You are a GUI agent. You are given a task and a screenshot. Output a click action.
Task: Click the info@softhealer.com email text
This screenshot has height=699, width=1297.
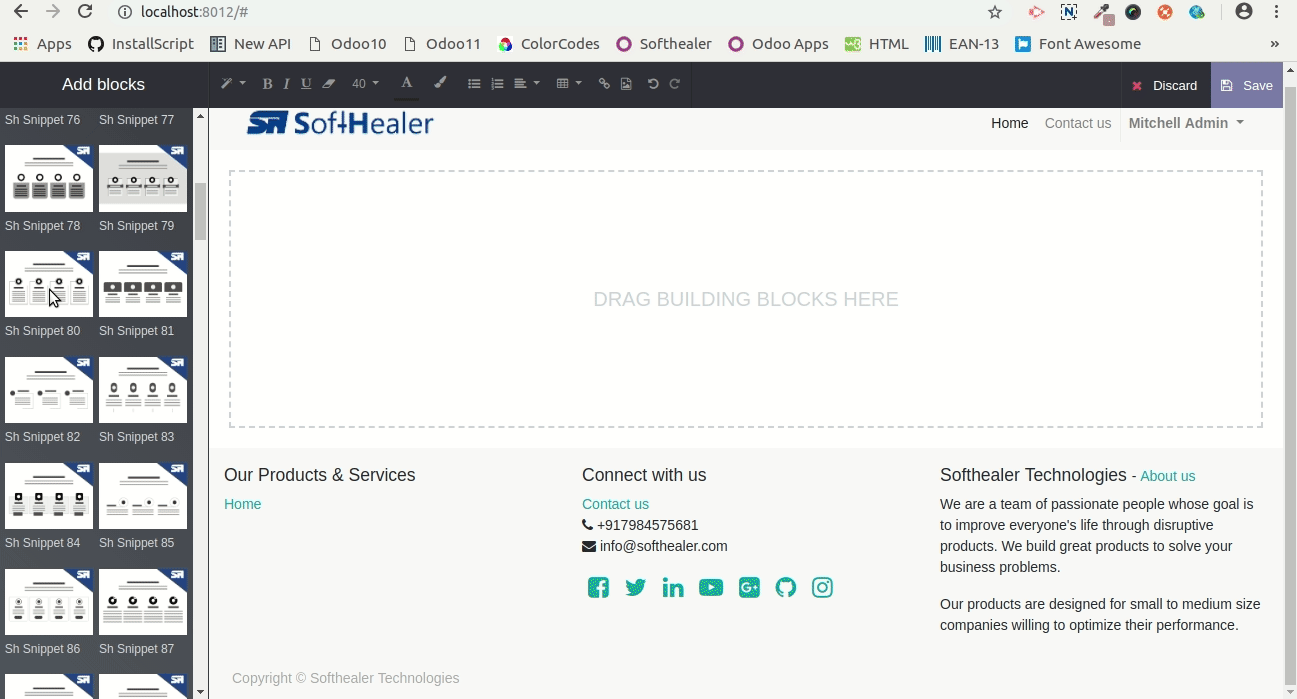(664, 546)
